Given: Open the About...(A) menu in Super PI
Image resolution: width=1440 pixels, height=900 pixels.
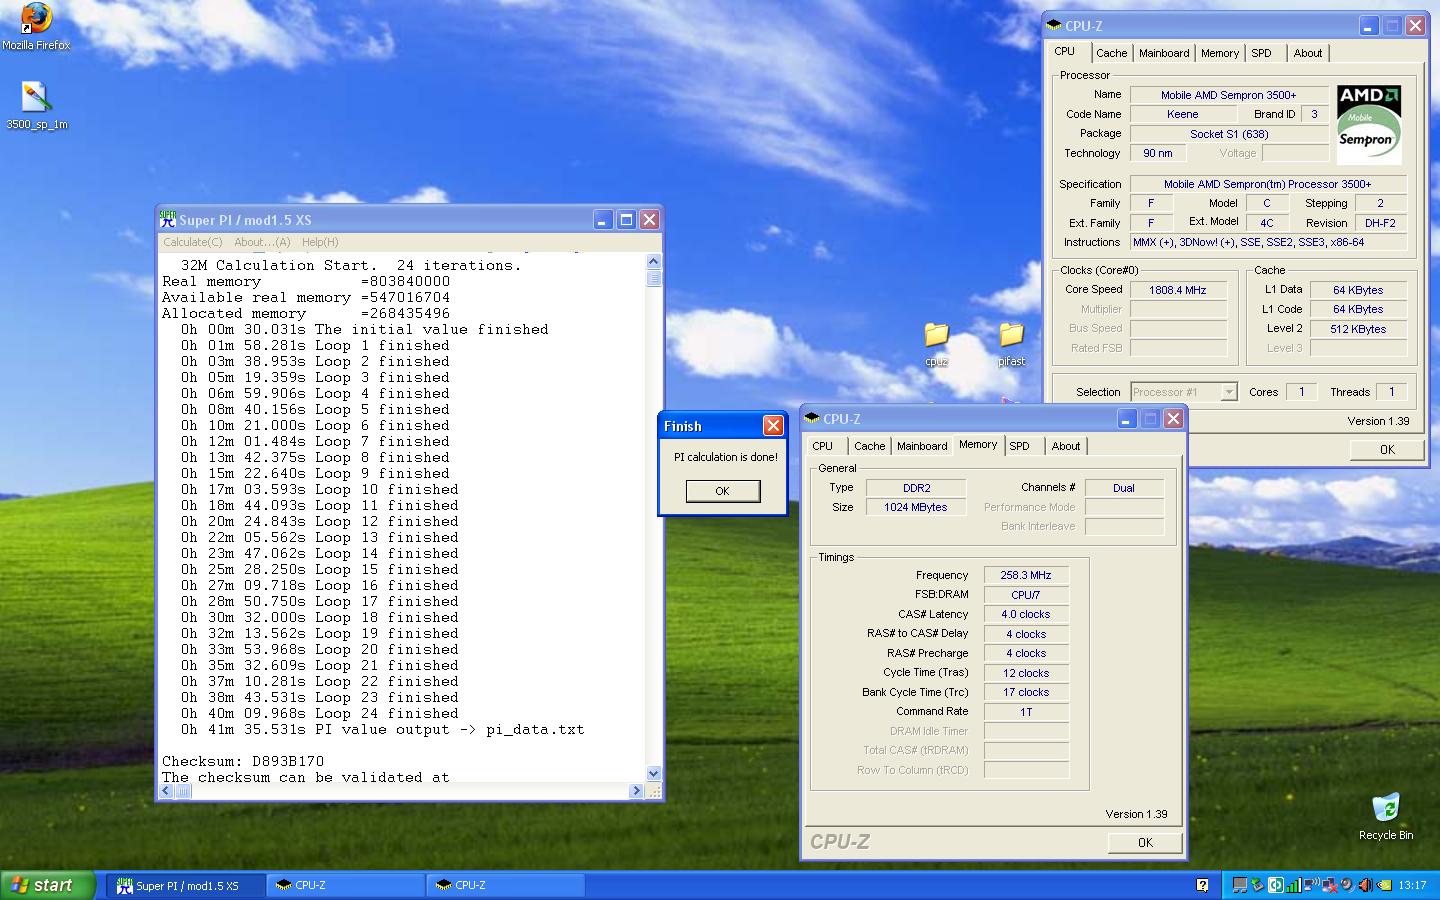Looking at the screenshot, I should click(x=262, y=242).
